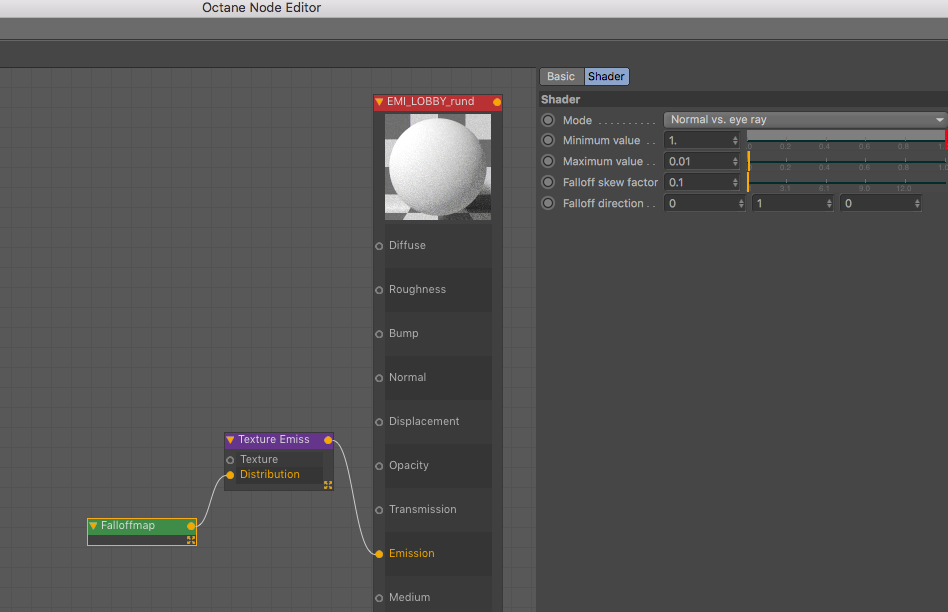Image resolution: width=948 pixels, height=612 pixels.
Task: Click the Distribution label in Texture Emiss
Action: [270, 475]
